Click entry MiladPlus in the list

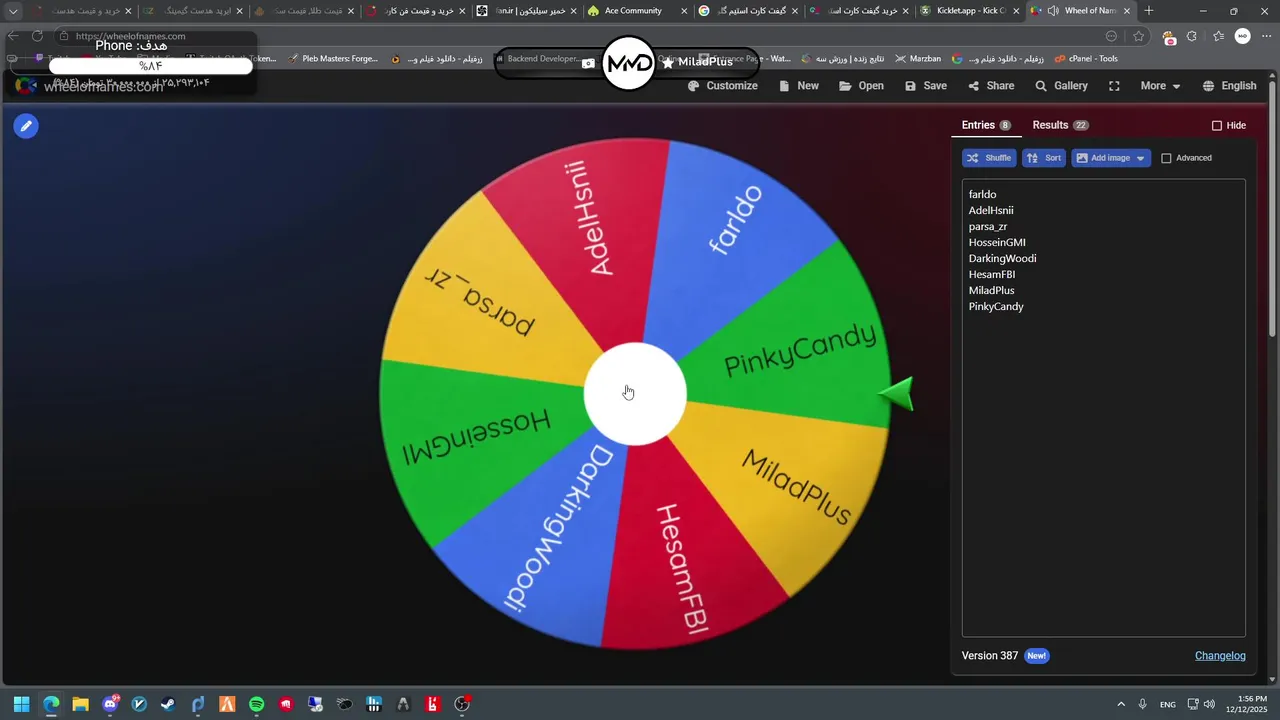[x=991, y=290]
